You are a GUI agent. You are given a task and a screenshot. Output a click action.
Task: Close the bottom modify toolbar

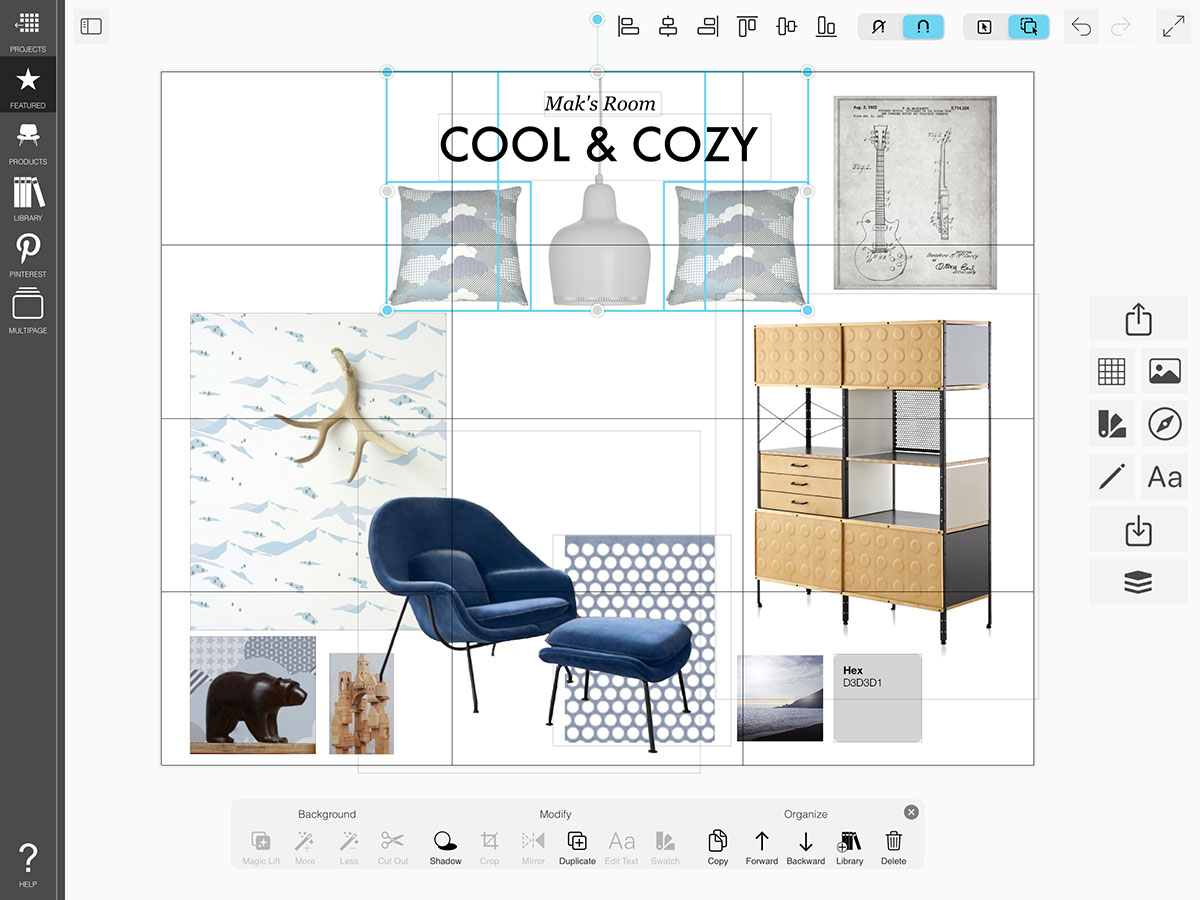[910, 812]
